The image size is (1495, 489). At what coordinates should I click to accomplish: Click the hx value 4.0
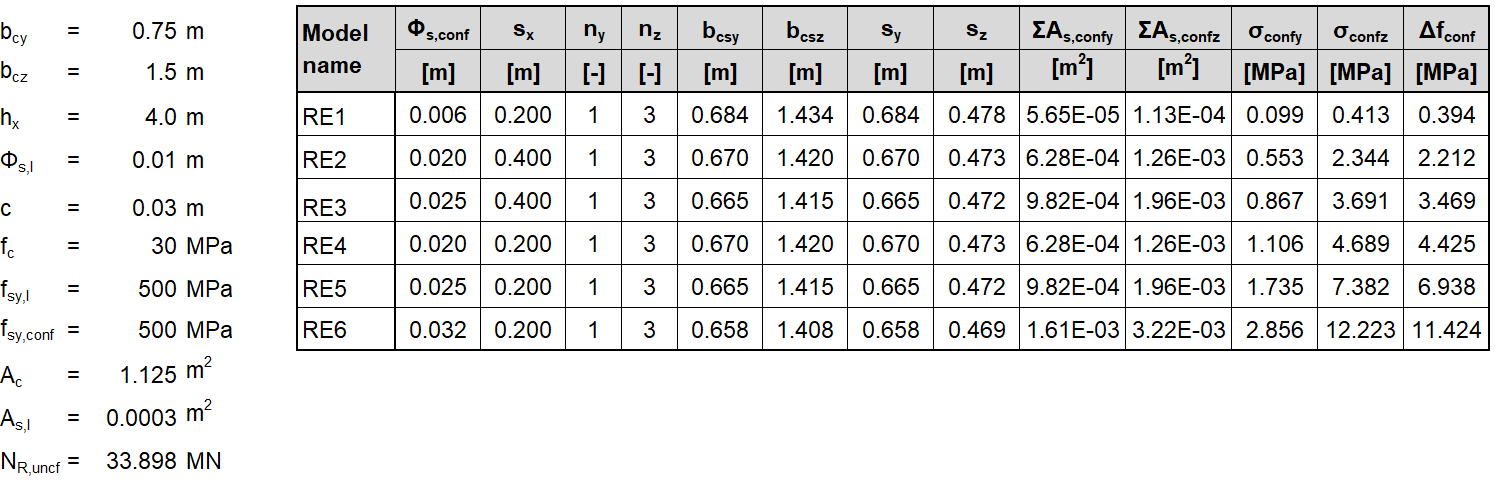tap(161, 117)
